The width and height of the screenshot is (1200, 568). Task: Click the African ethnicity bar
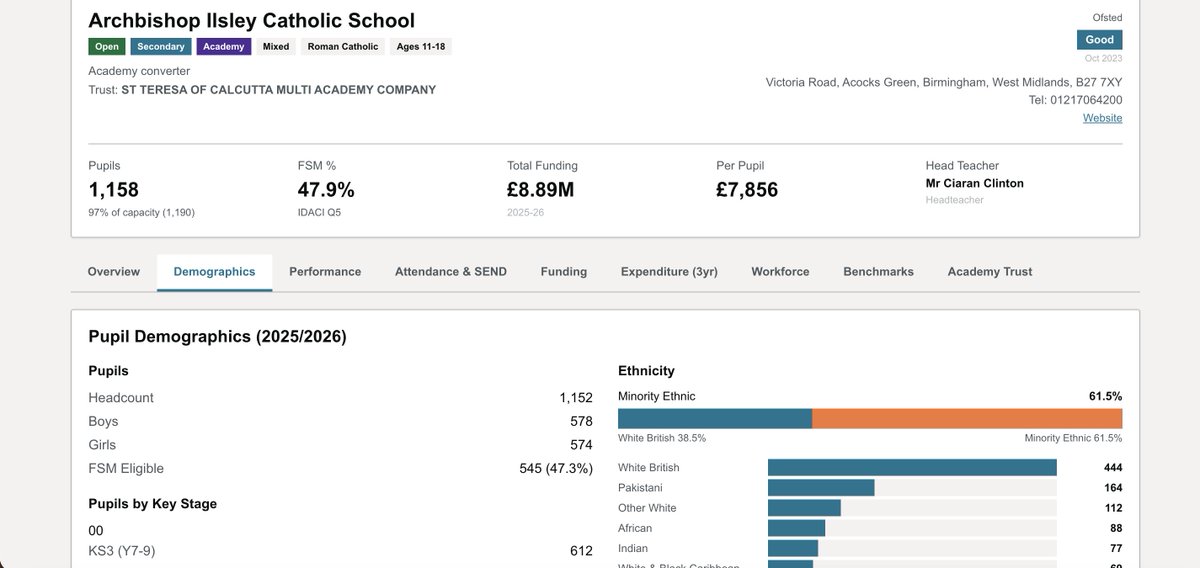point(796,528)
